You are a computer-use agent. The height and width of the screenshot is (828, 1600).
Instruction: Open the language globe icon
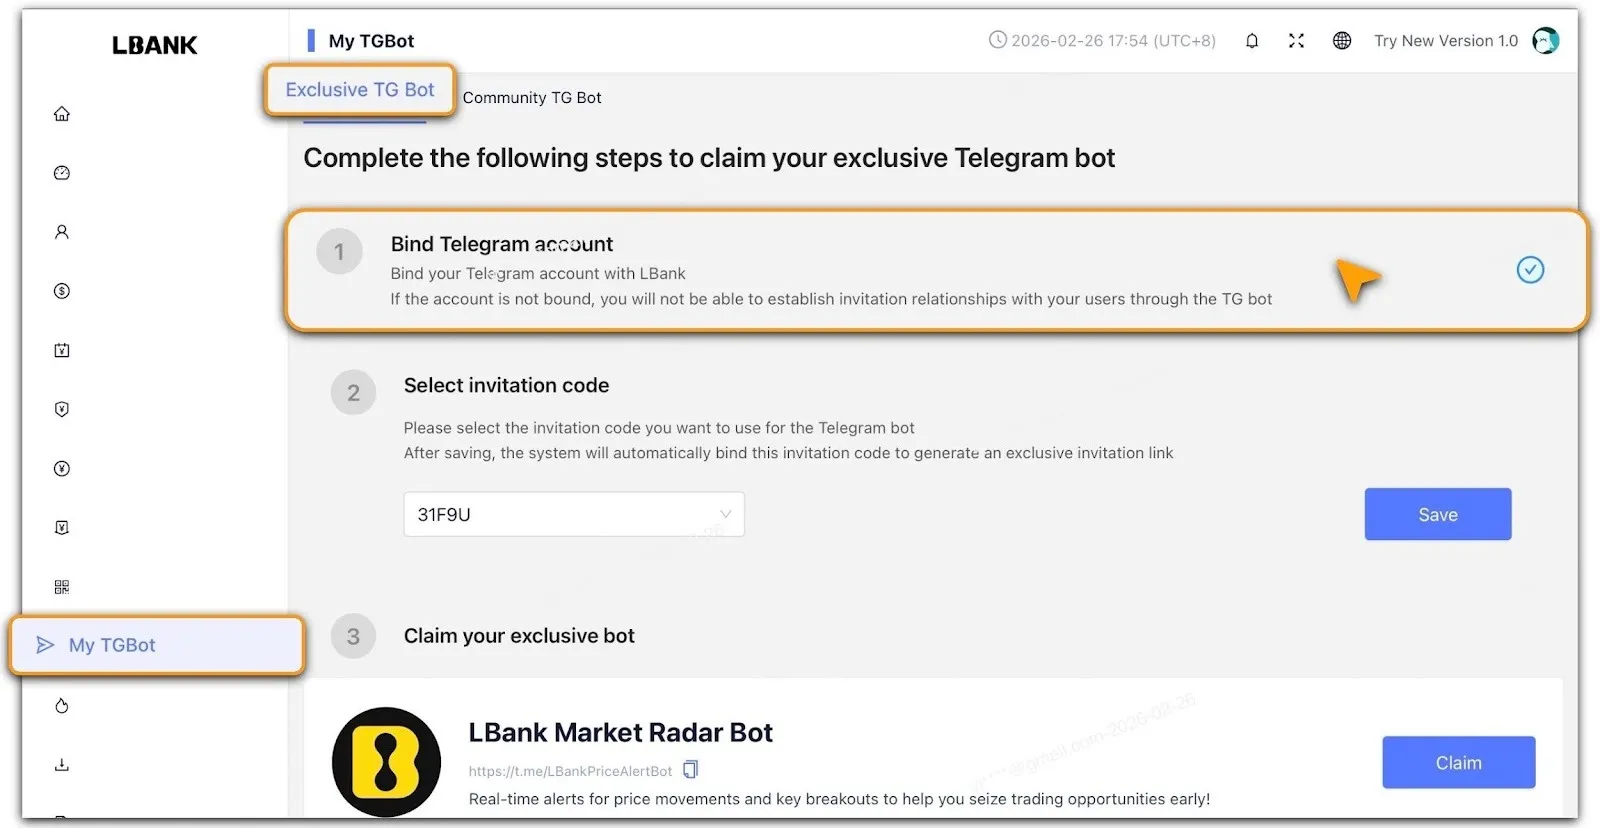(x=1342, y=41)
